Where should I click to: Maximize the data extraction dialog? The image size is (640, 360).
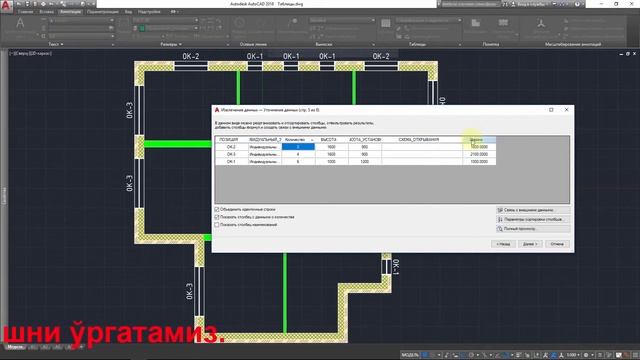click(551, 110)
